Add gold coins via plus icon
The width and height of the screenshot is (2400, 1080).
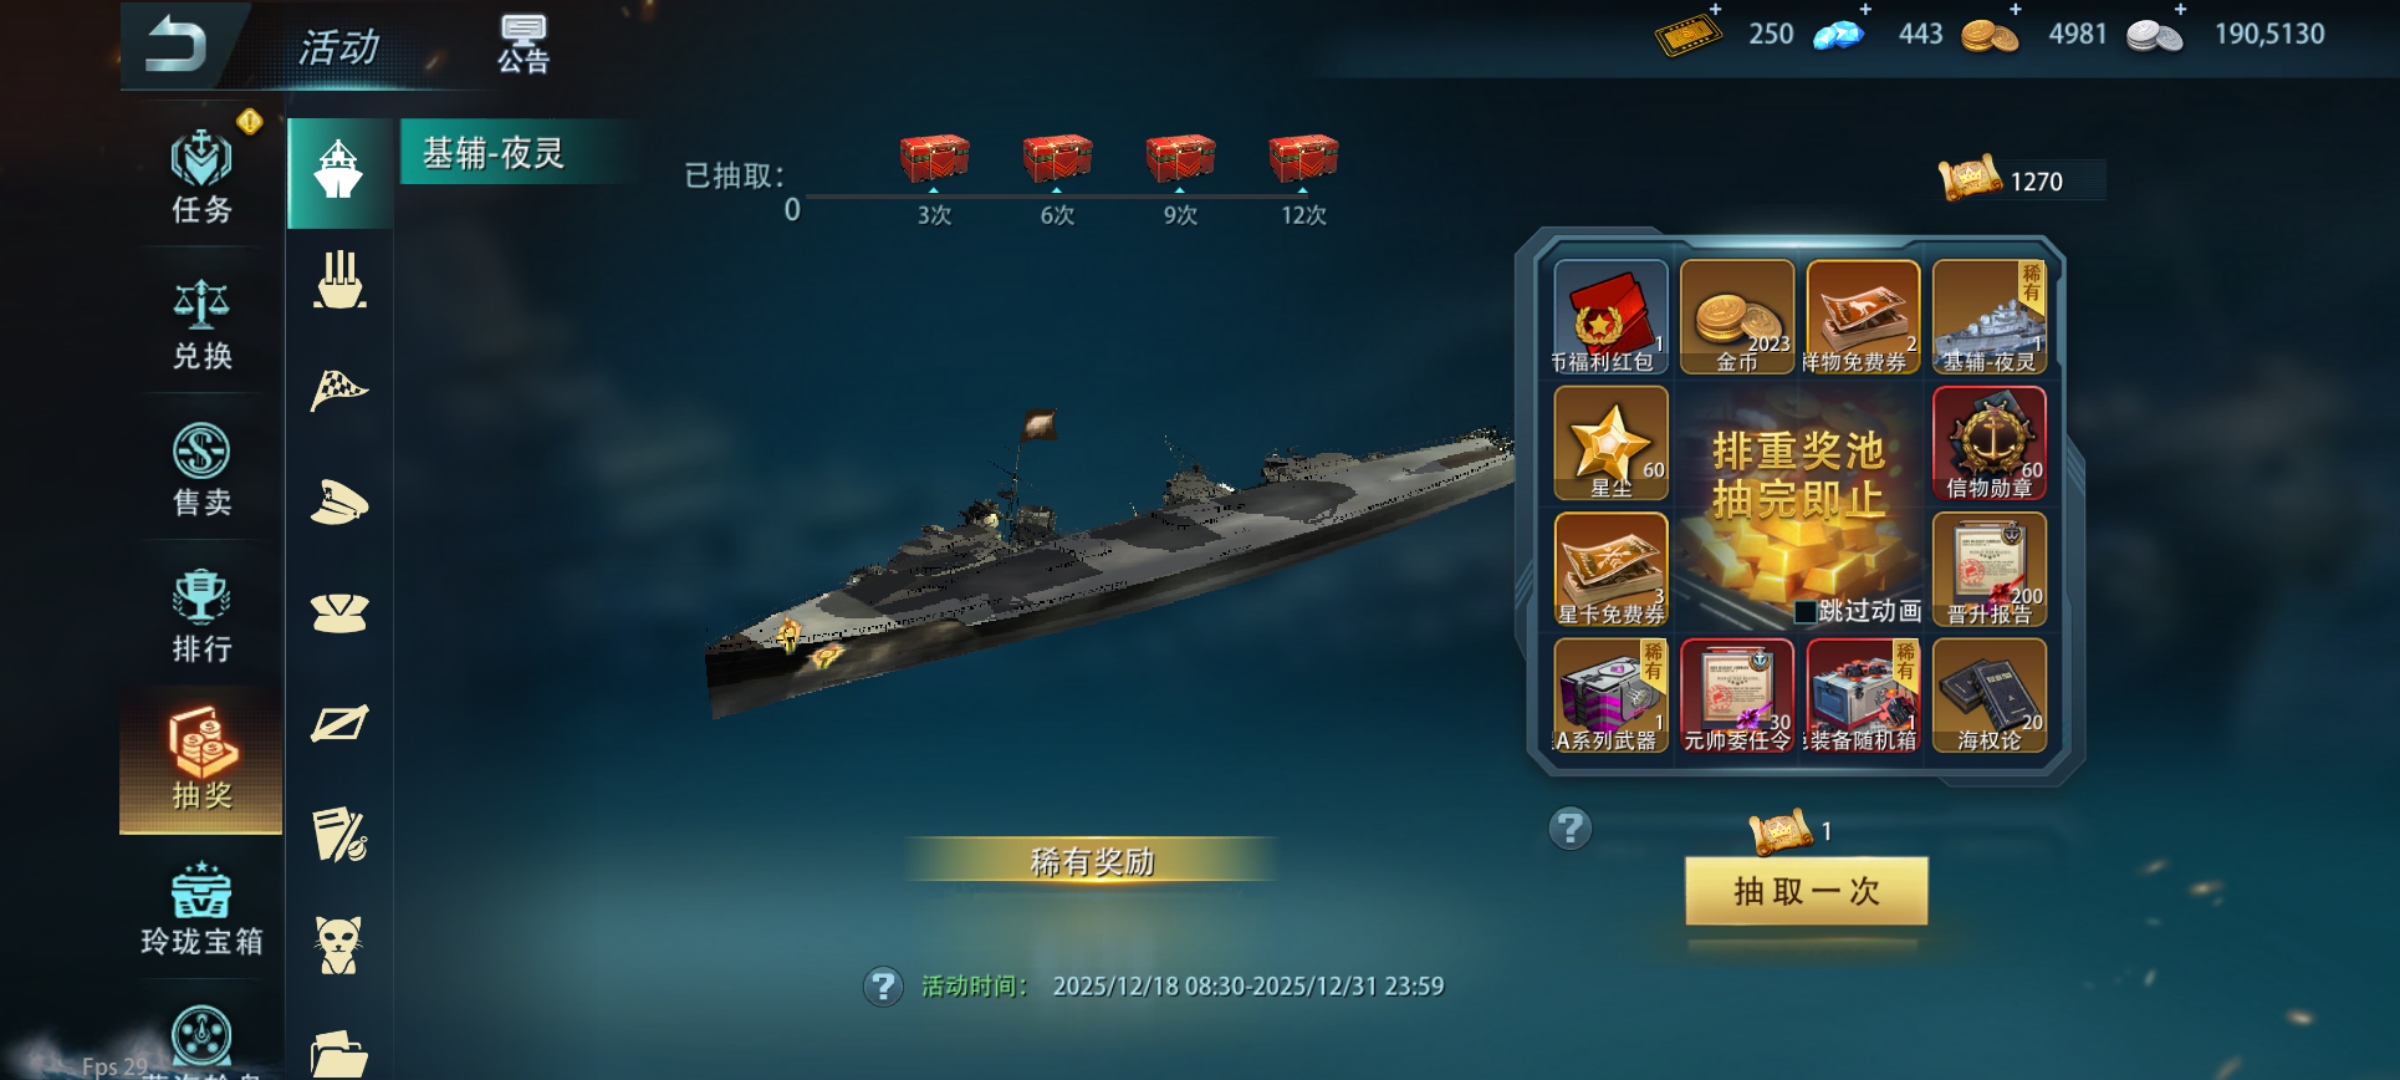(x=2015, y=9)
